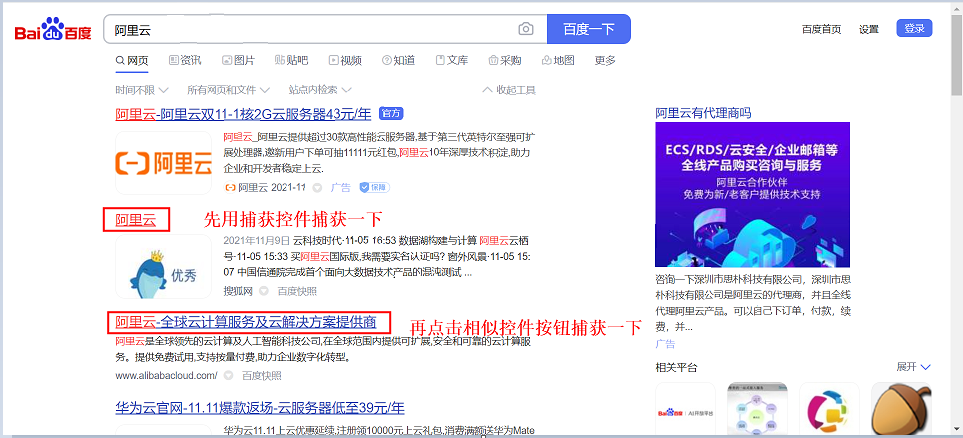Switch to the 视频 tab
963x438 pixels.
pyautogui.click(x=345, y=60)
